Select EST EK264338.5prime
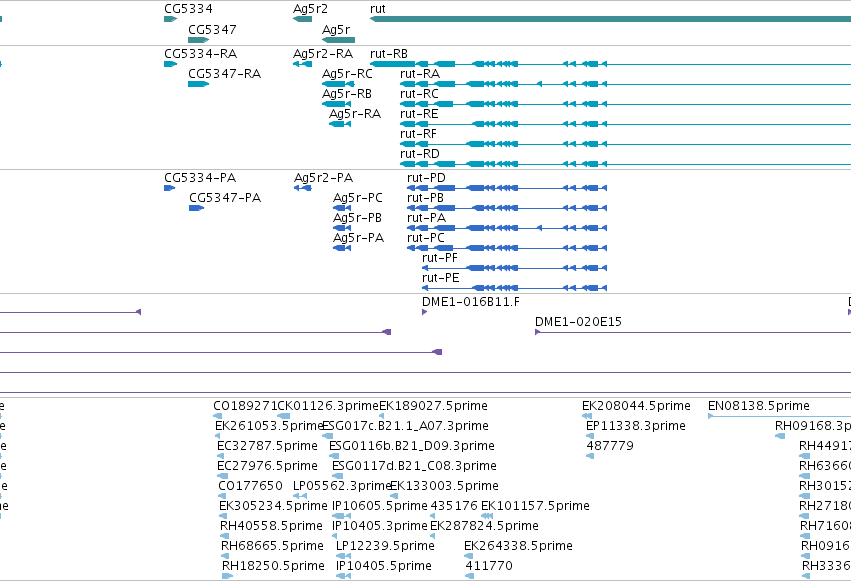 (518, 547)
